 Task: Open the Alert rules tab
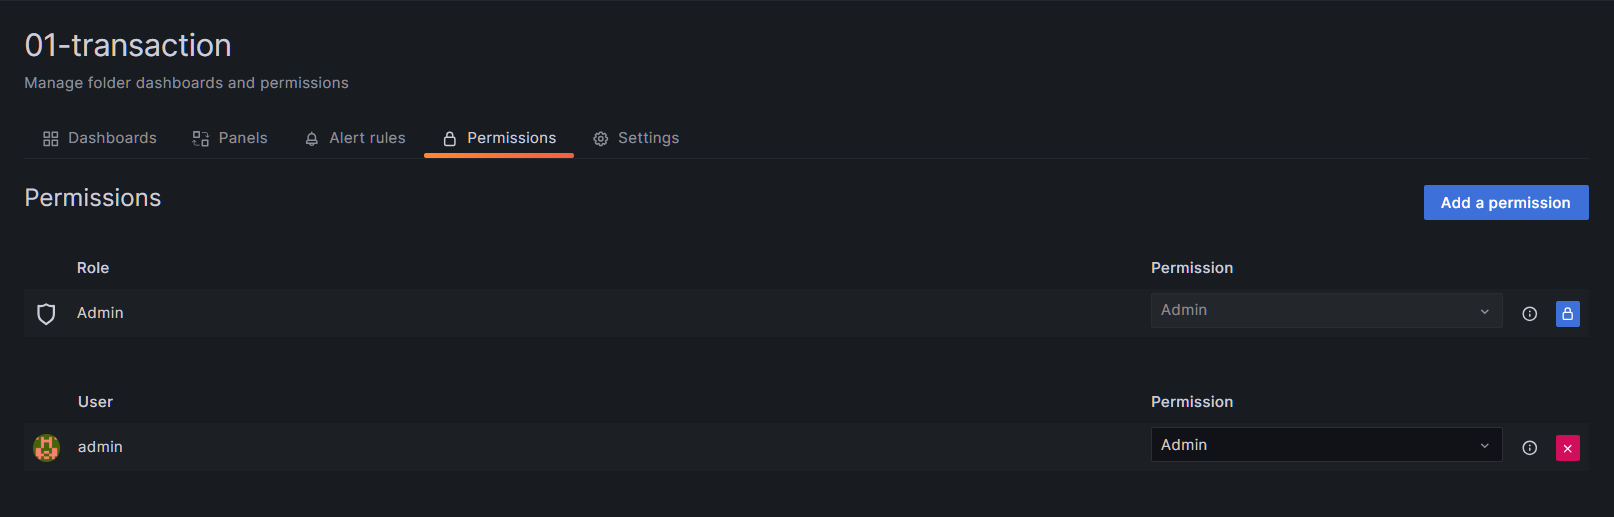(367, 138)
